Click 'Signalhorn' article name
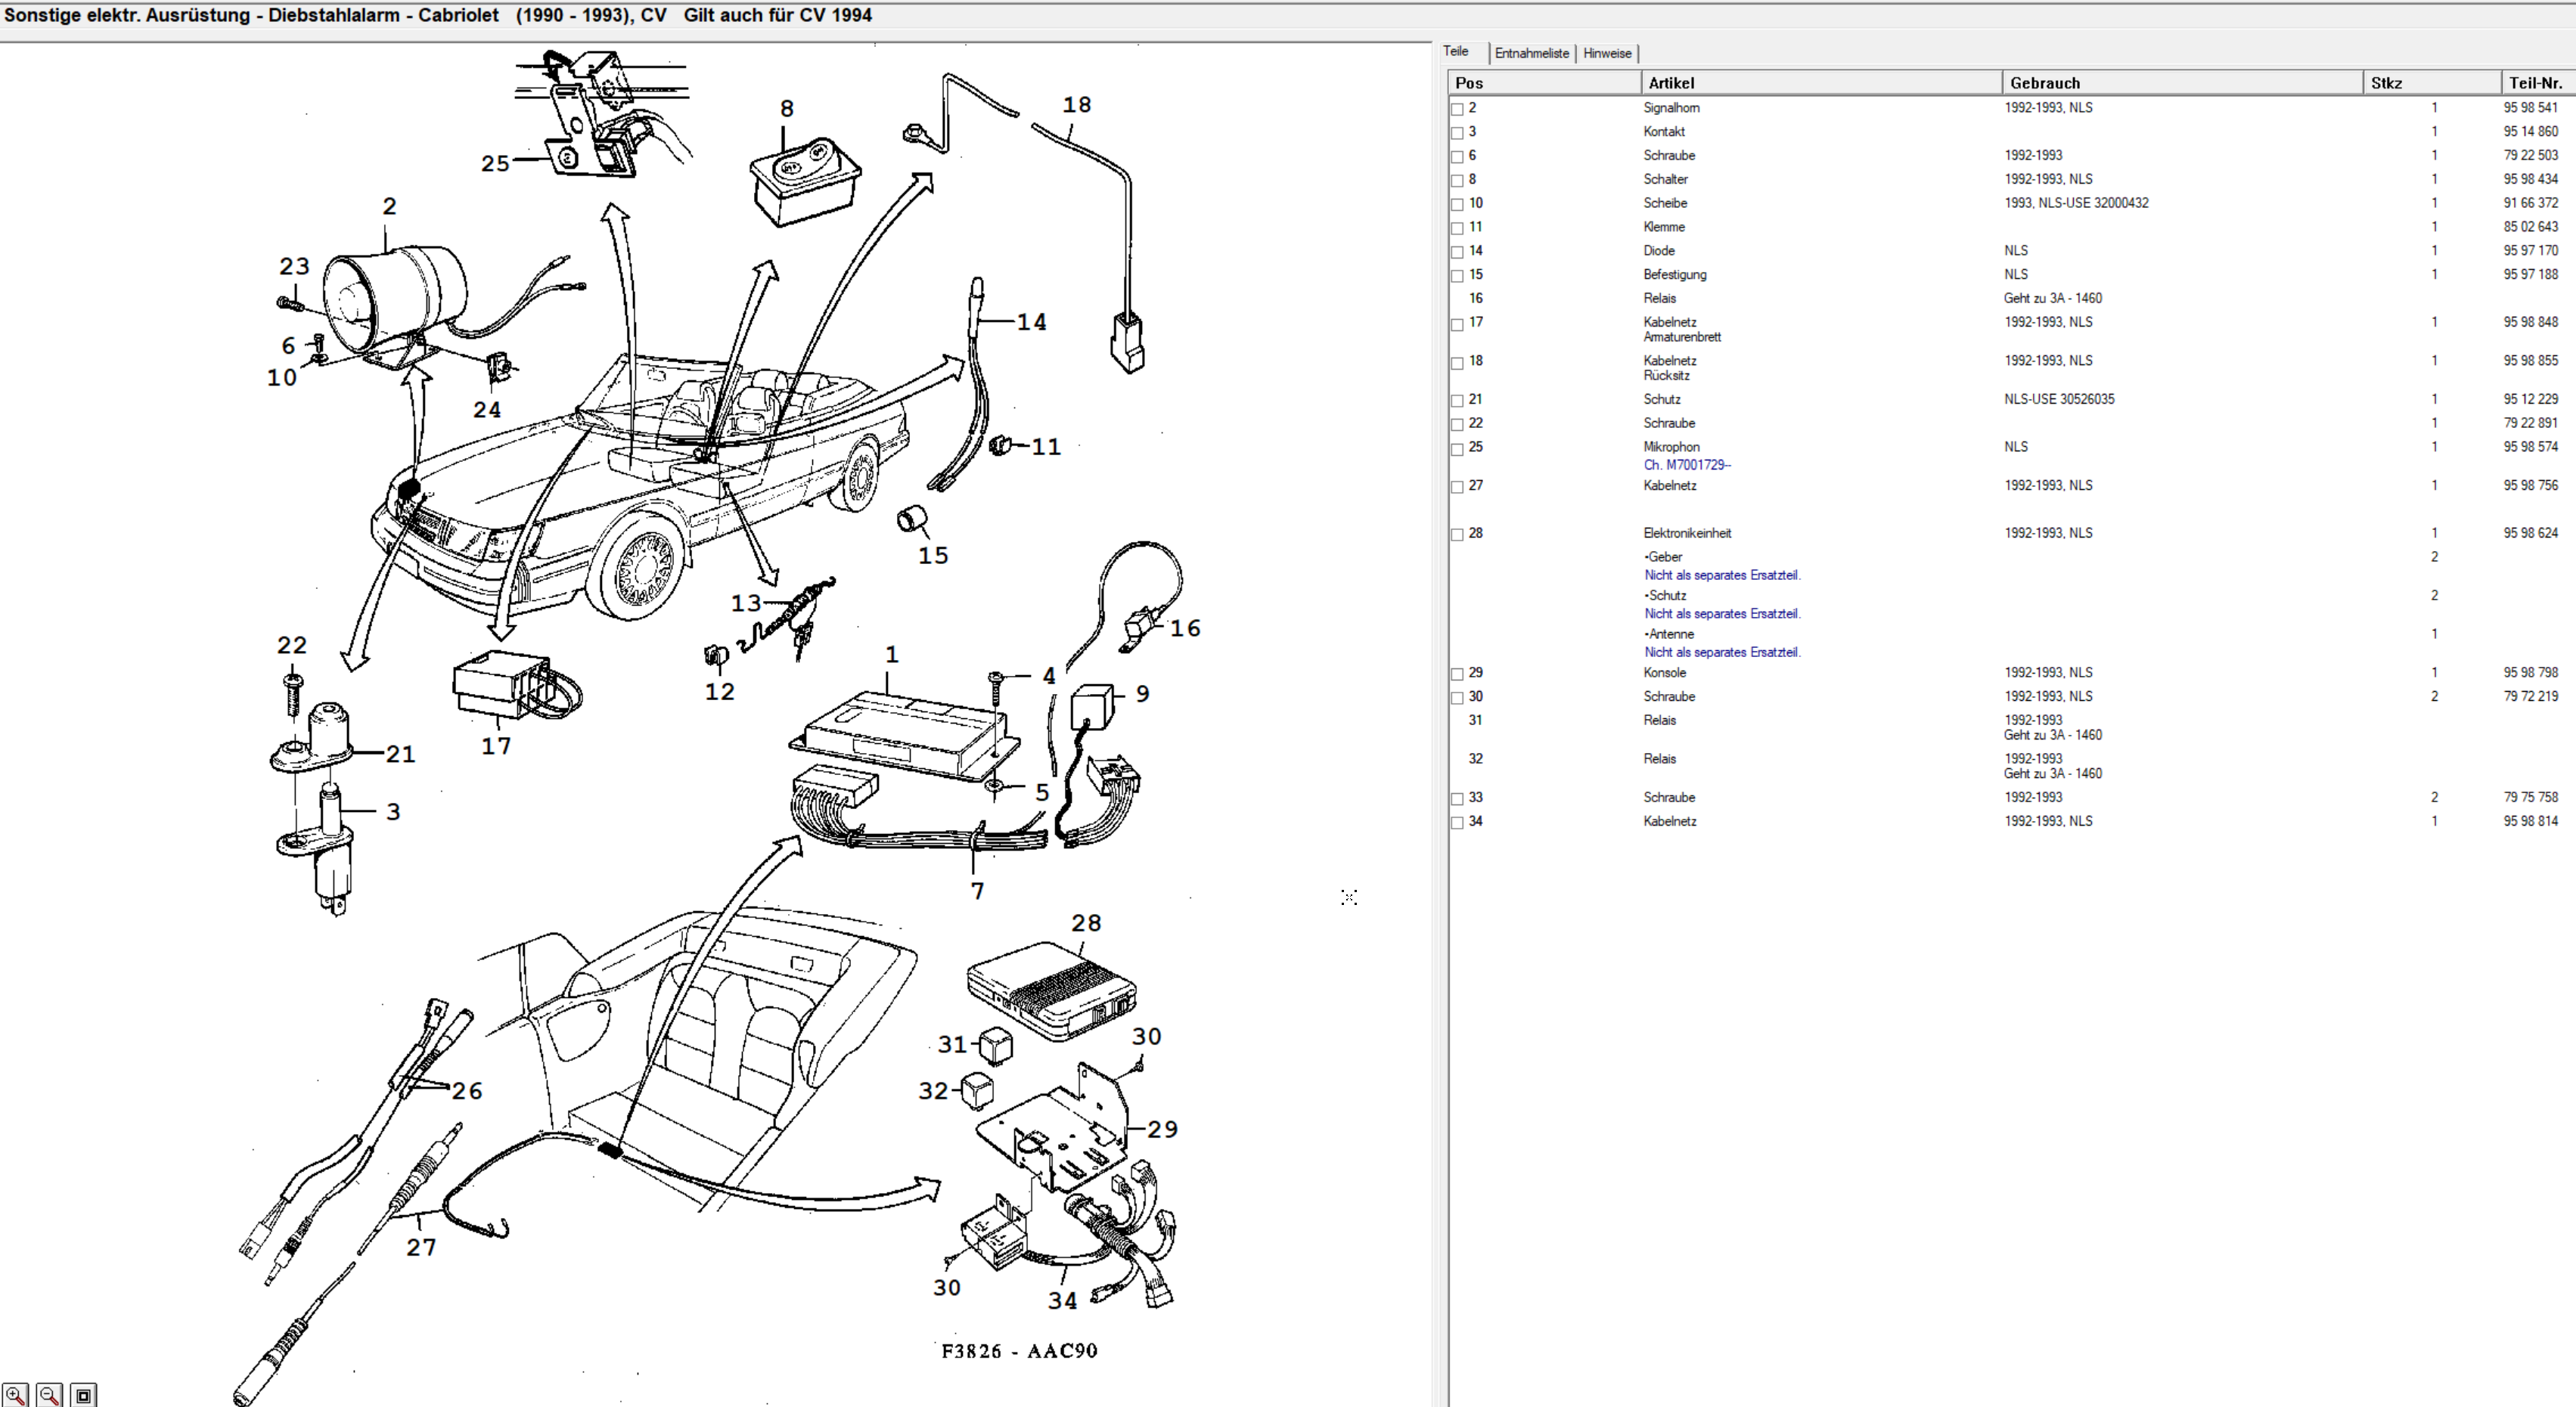This screenshot has width=2576, height=1407. coord(1671,108)
